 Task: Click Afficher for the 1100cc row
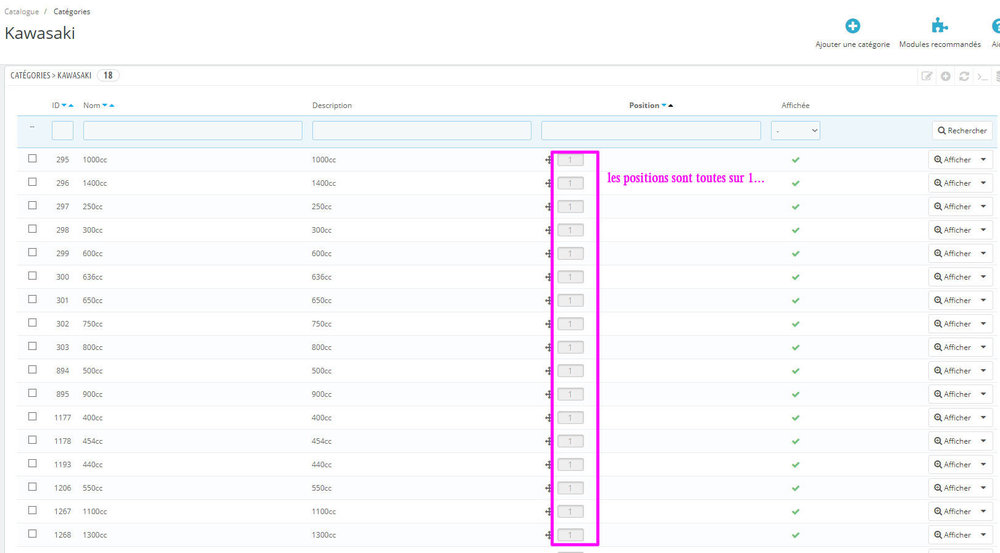952,512
